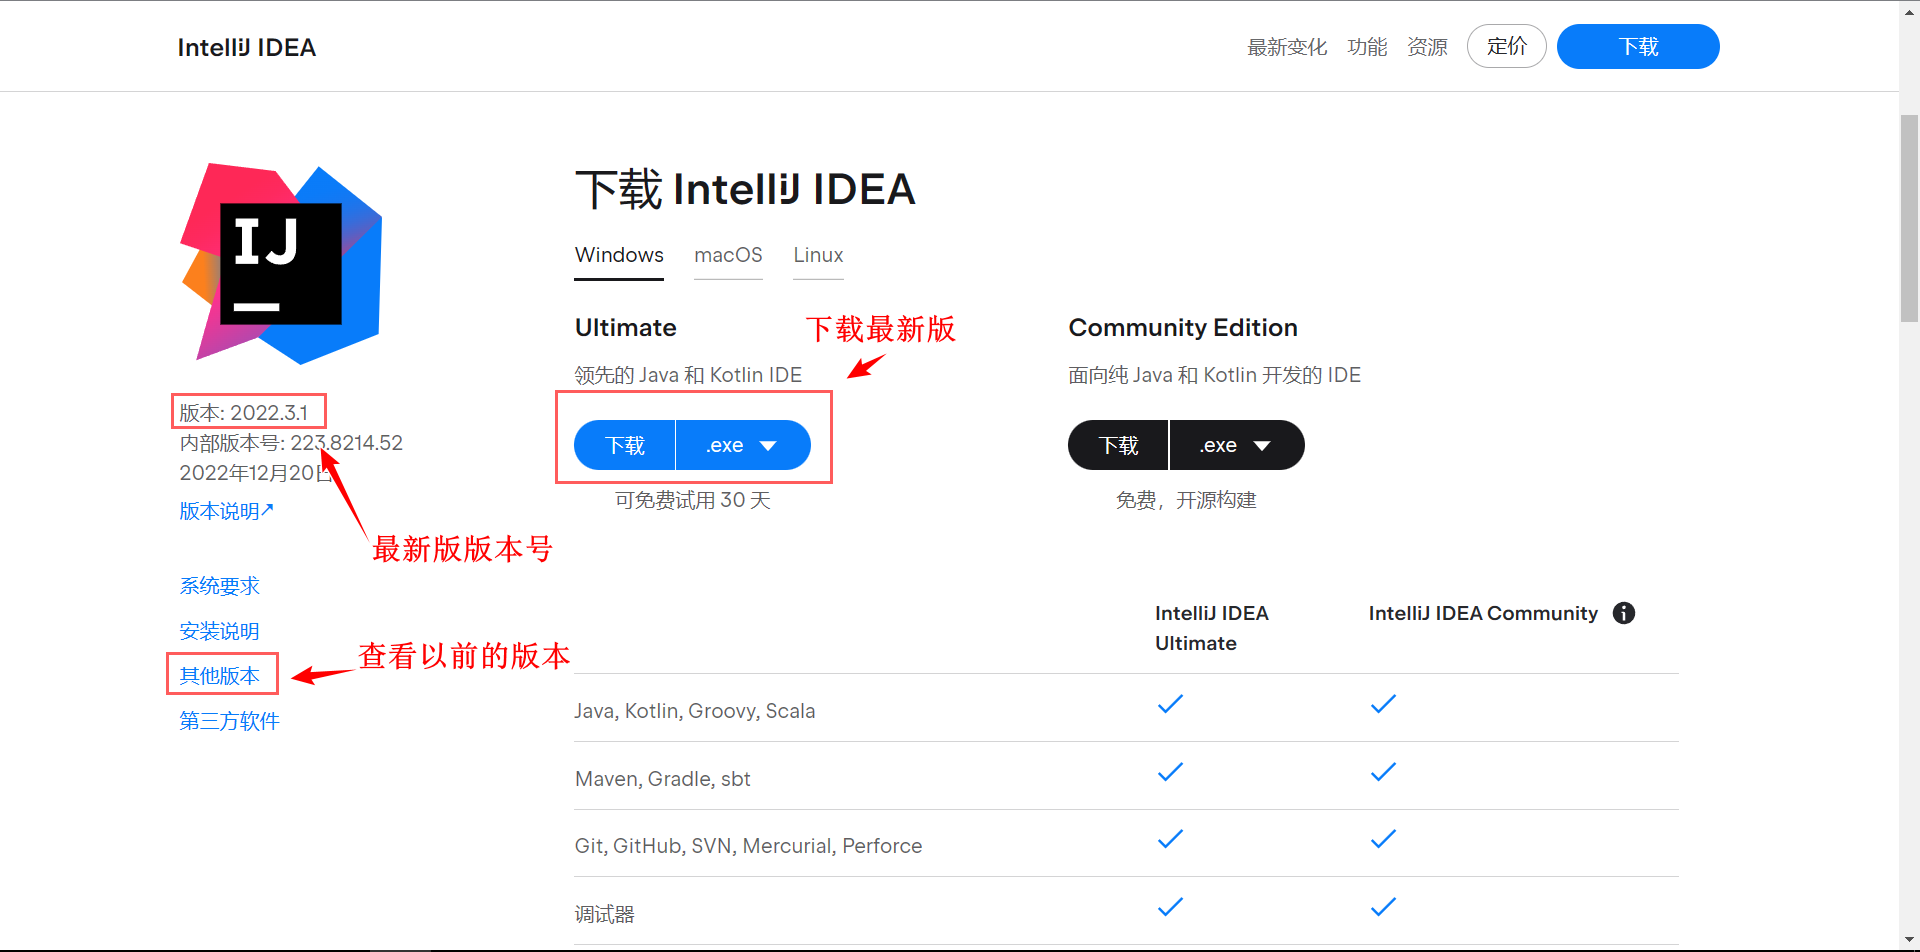Click the blue 下载 button in header
The width and height of the screenshot is (1920, 952).
(1638, 46)
